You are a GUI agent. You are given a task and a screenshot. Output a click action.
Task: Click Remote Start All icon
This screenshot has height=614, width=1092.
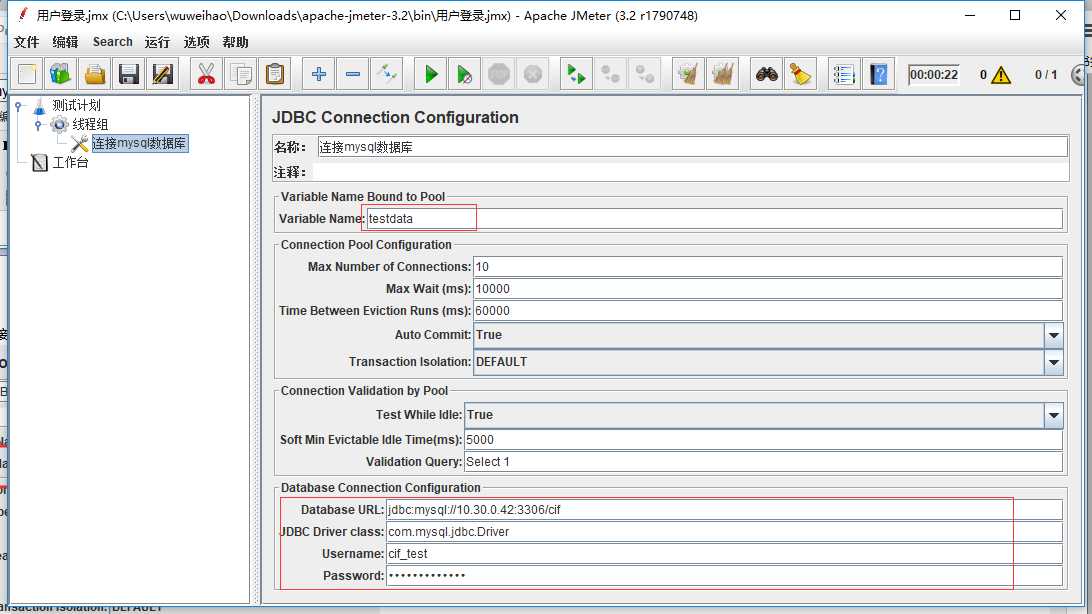pos(576,74)
